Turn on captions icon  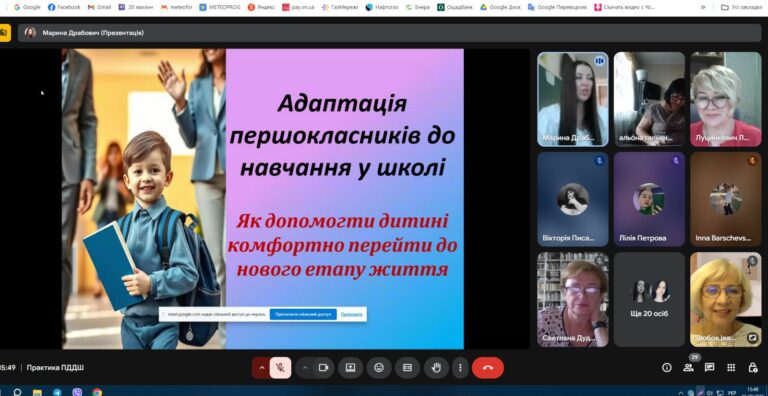coord(407,368)
